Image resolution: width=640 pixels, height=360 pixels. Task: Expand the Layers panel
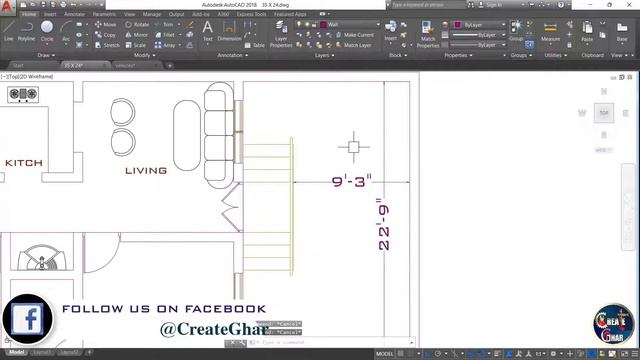(x=324, y=55)
